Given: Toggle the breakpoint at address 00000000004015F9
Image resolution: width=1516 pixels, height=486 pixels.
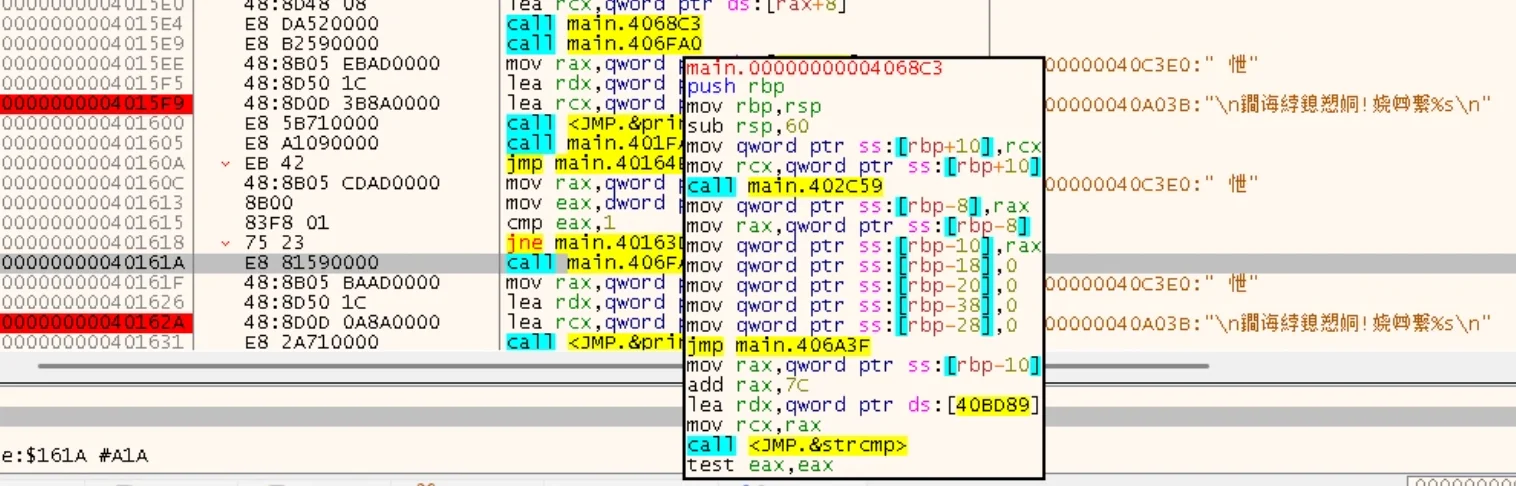Looking at the screenshot, I should pos(96,103).
